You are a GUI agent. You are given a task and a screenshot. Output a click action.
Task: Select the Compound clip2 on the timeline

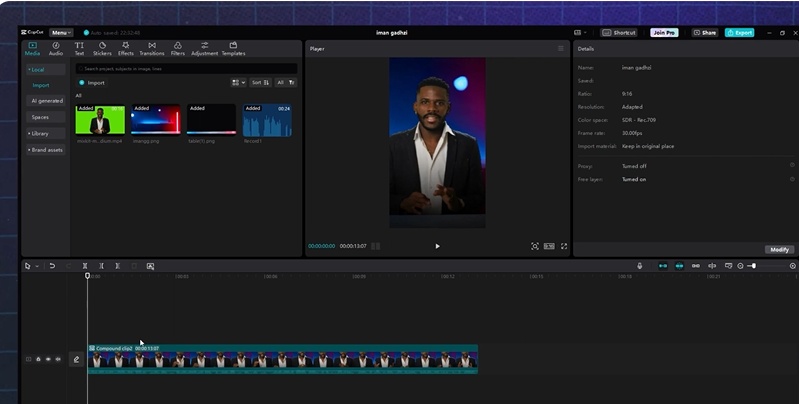pyautogui.click(x=283, y=360)
